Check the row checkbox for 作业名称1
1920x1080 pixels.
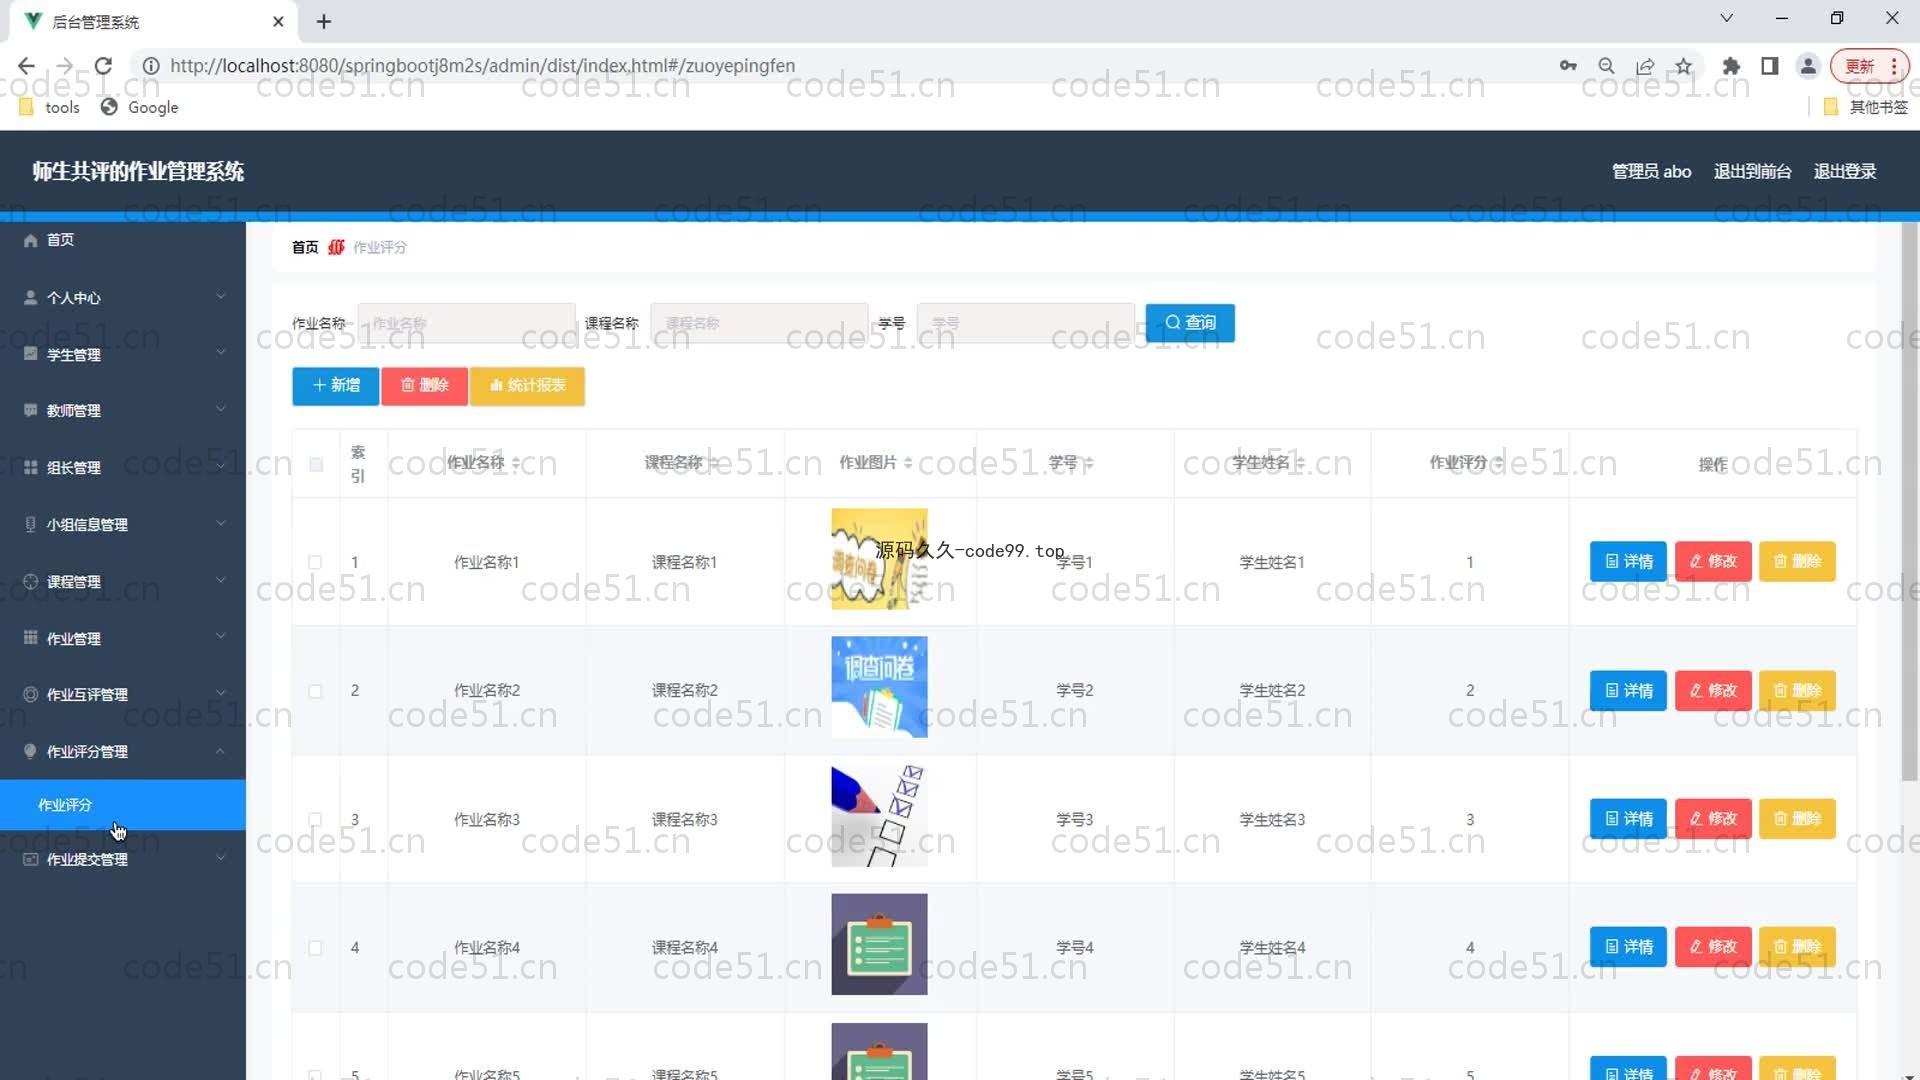click(x=315, y=562)
